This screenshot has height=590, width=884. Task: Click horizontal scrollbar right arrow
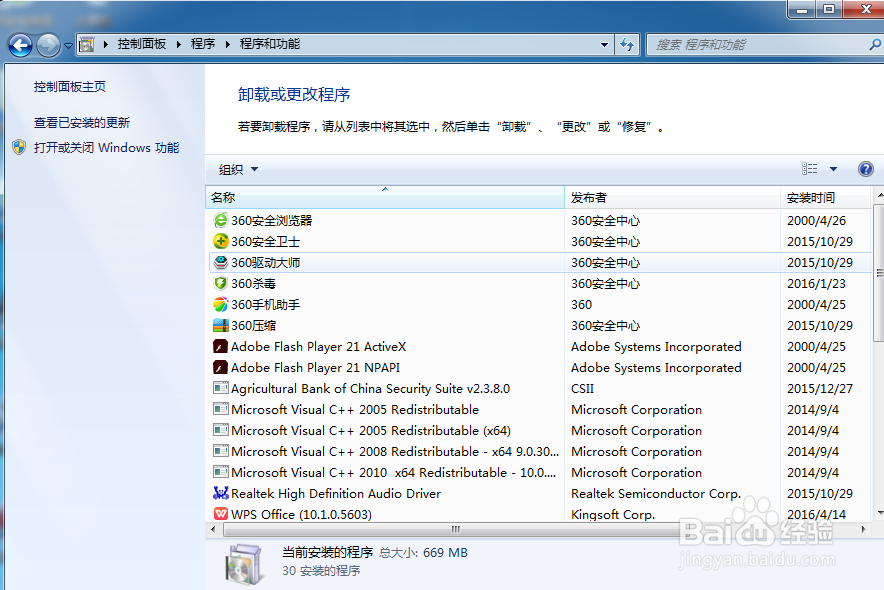[863, 529]
